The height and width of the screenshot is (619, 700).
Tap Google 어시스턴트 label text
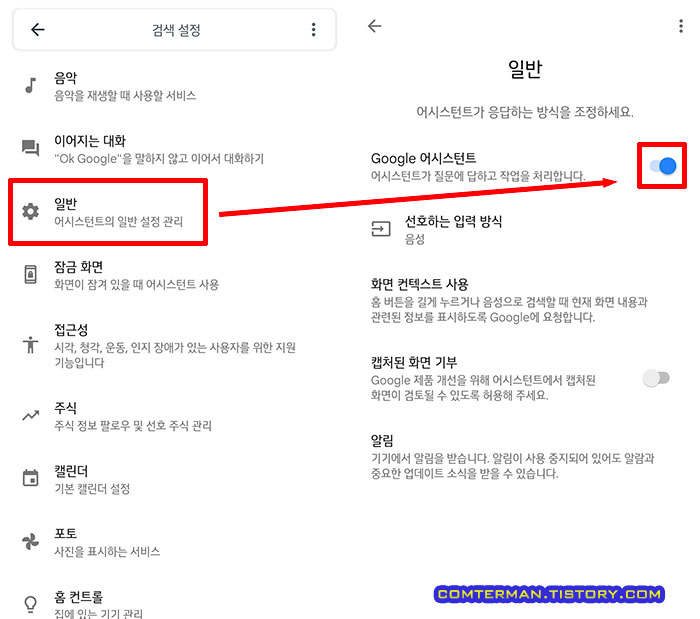[423, 158]
